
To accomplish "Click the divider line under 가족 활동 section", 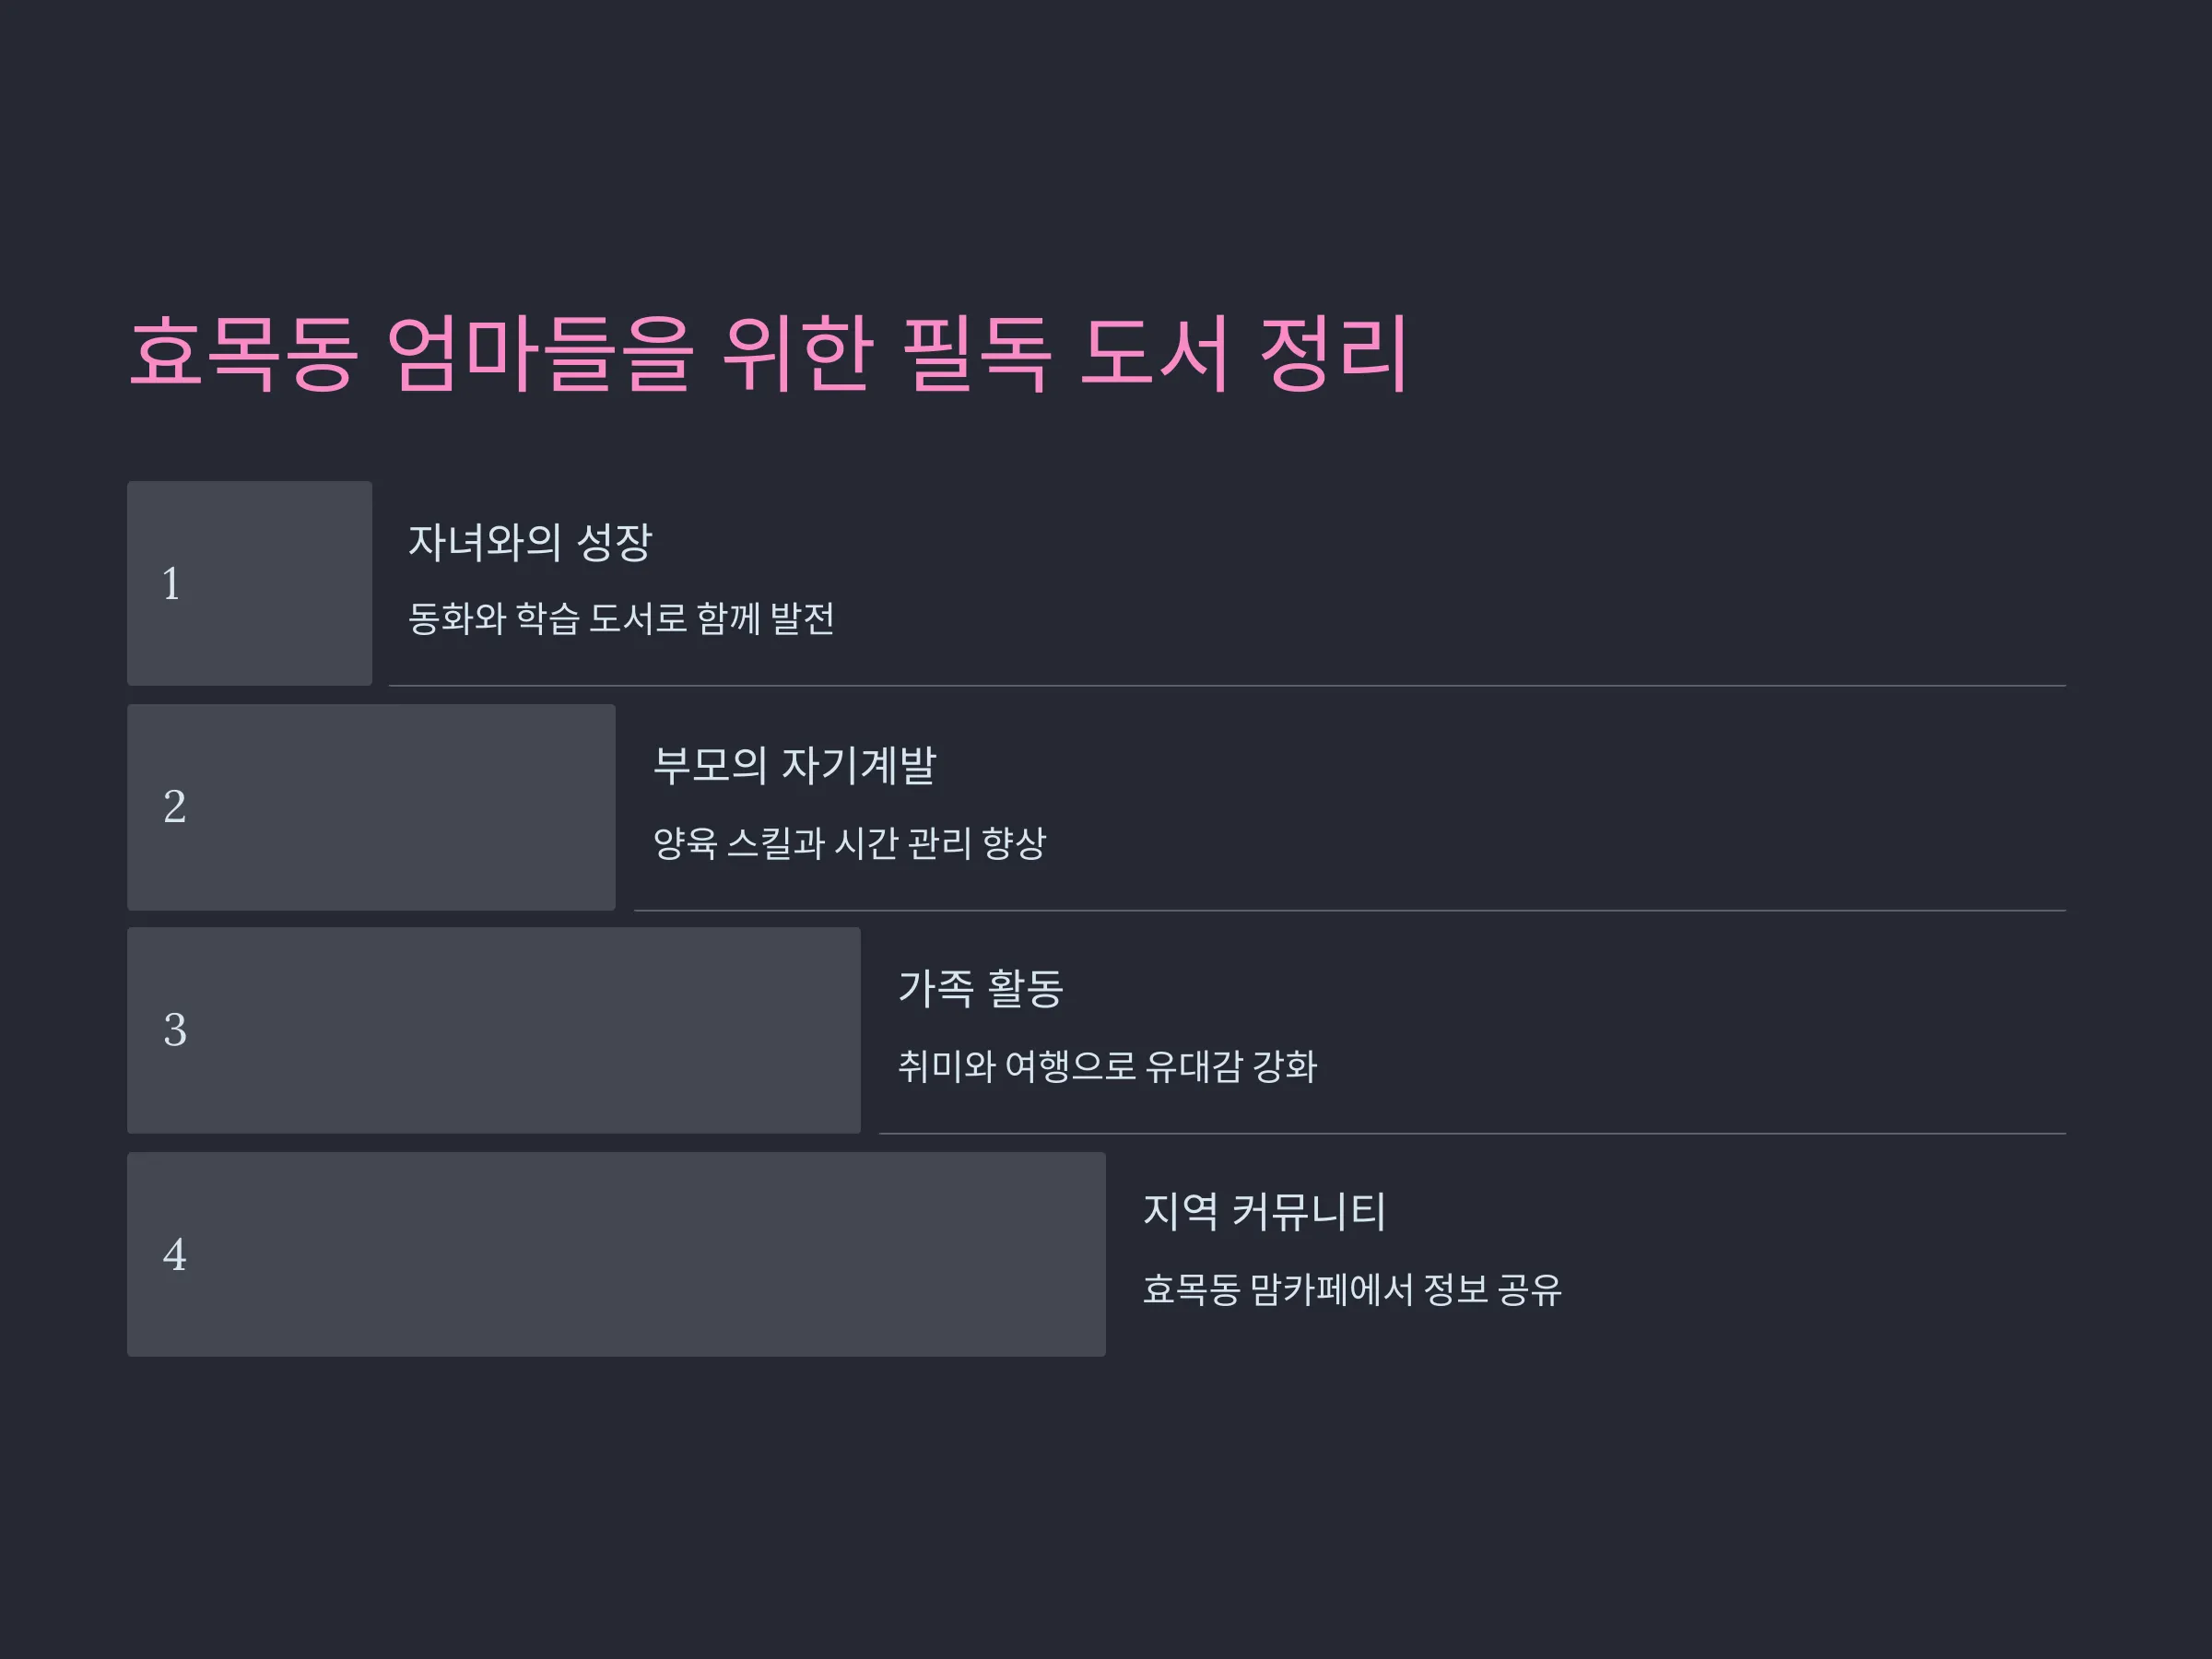I will pyautogui.click(x=1472, y=1134).
